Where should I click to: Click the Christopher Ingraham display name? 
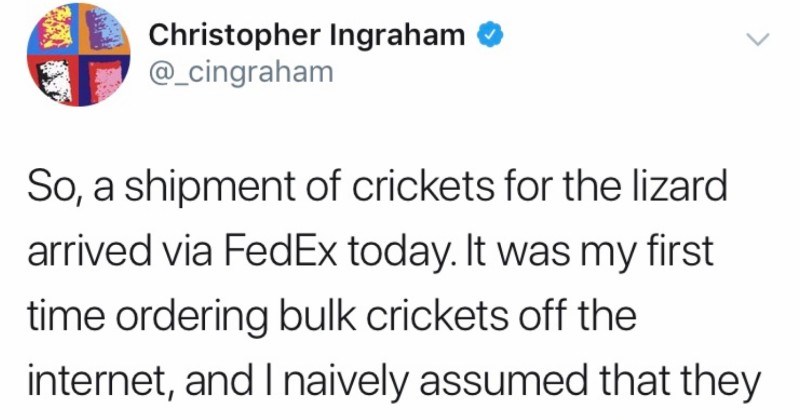tap(307, 35)
